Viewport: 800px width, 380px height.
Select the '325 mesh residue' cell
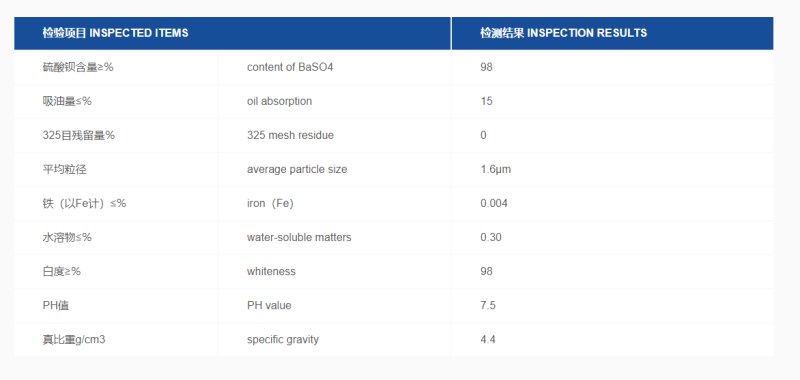click(x=290, y=135)
